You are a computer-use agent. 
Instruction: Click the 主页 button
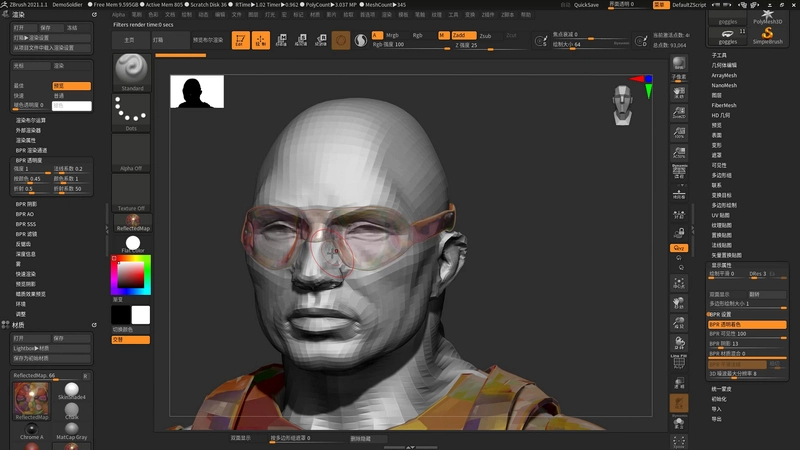click(130, 40)
